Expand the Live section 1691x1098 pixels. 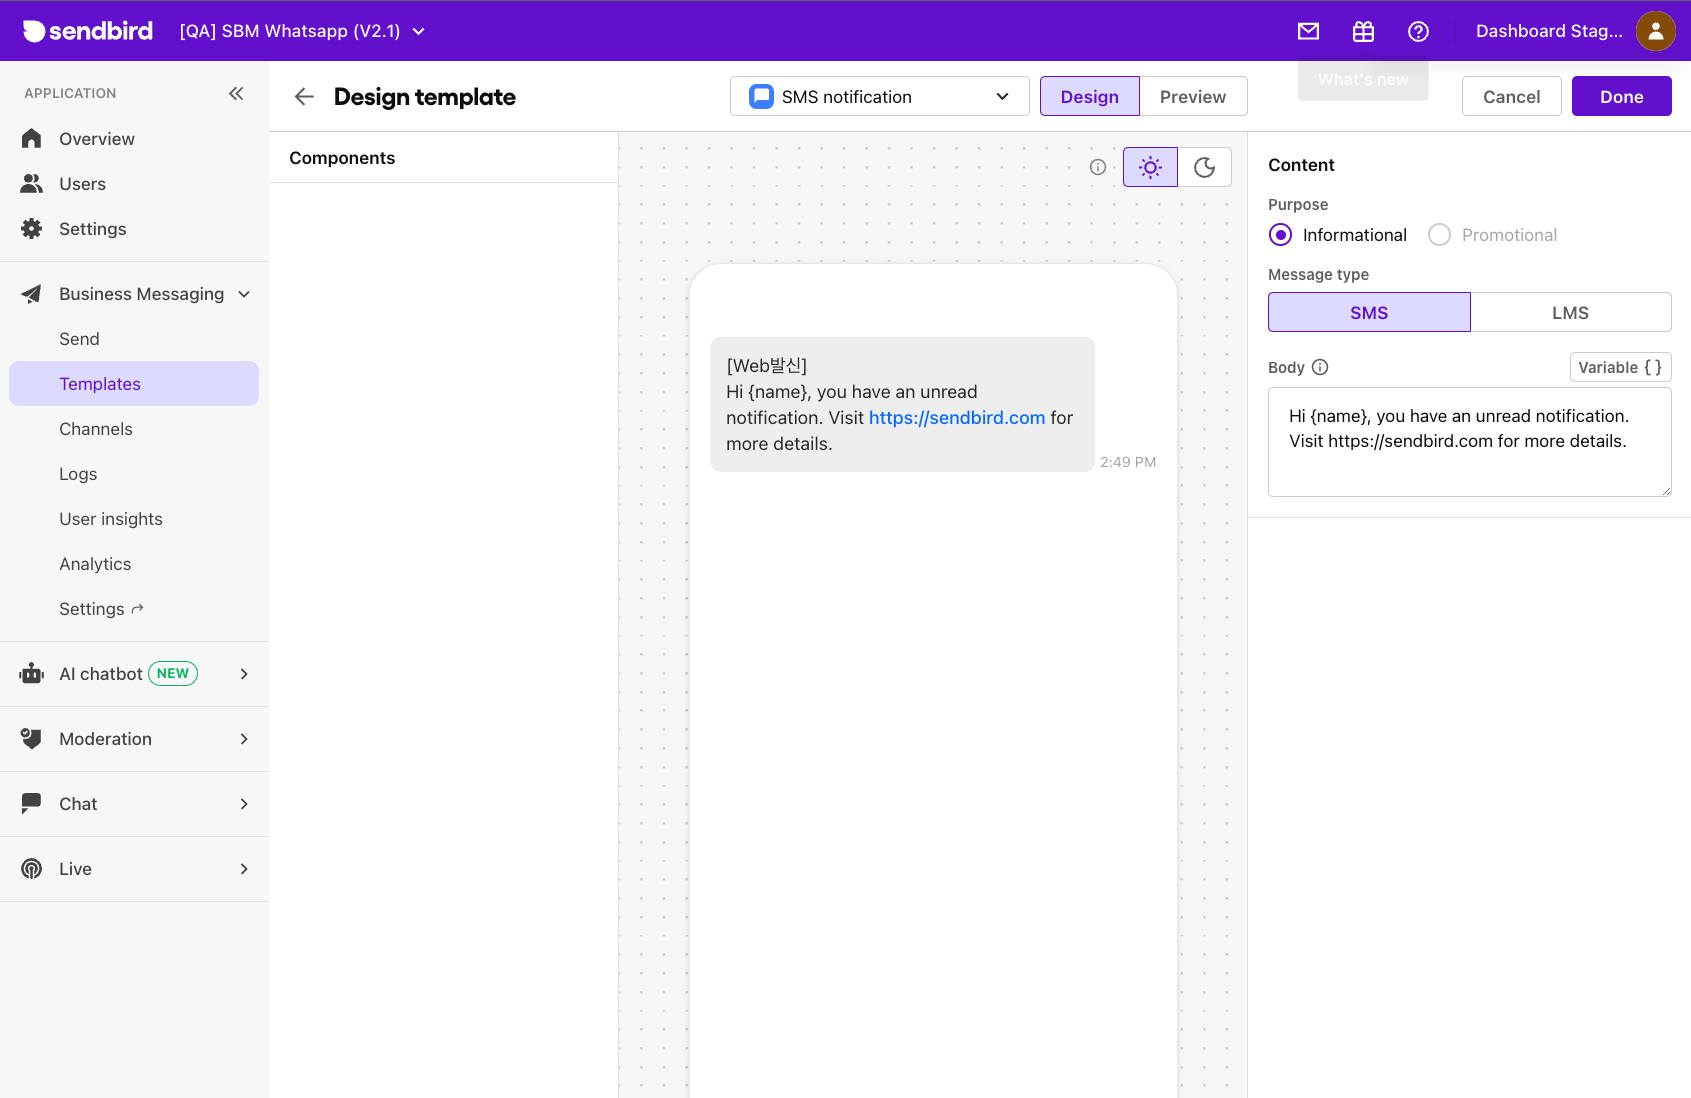244,869
